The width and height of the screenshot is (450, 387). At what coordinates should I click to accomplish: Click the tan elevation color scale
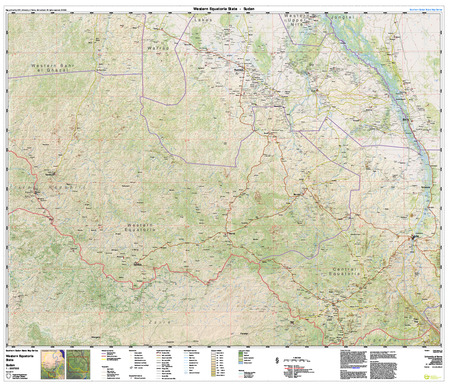click(213, 363)
